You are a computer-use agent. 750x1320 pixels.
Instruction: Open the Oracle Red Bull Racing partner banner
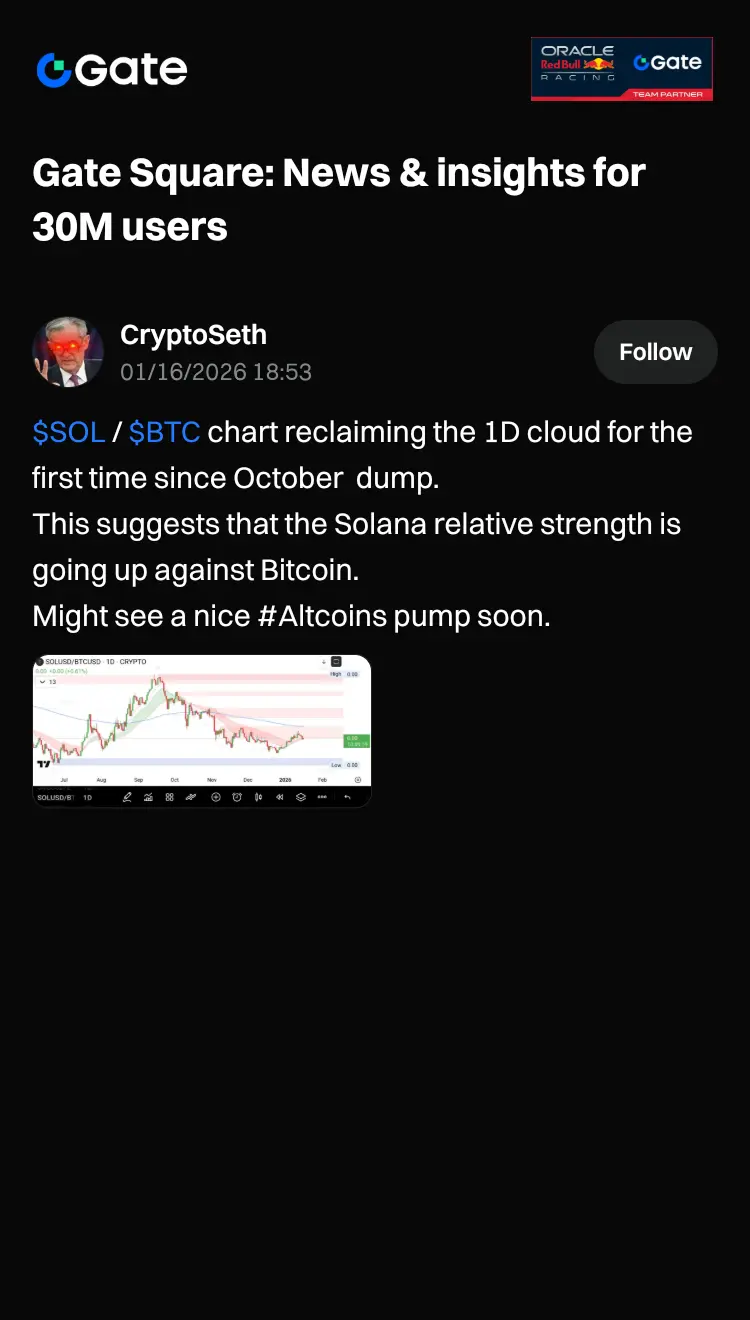coord(621,69)
